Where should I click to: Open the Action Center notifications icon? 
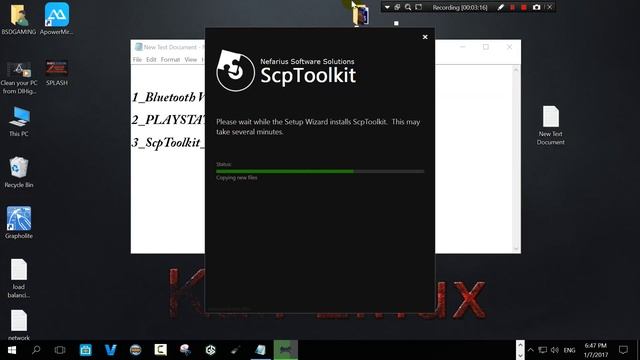[x=623, y=350]
